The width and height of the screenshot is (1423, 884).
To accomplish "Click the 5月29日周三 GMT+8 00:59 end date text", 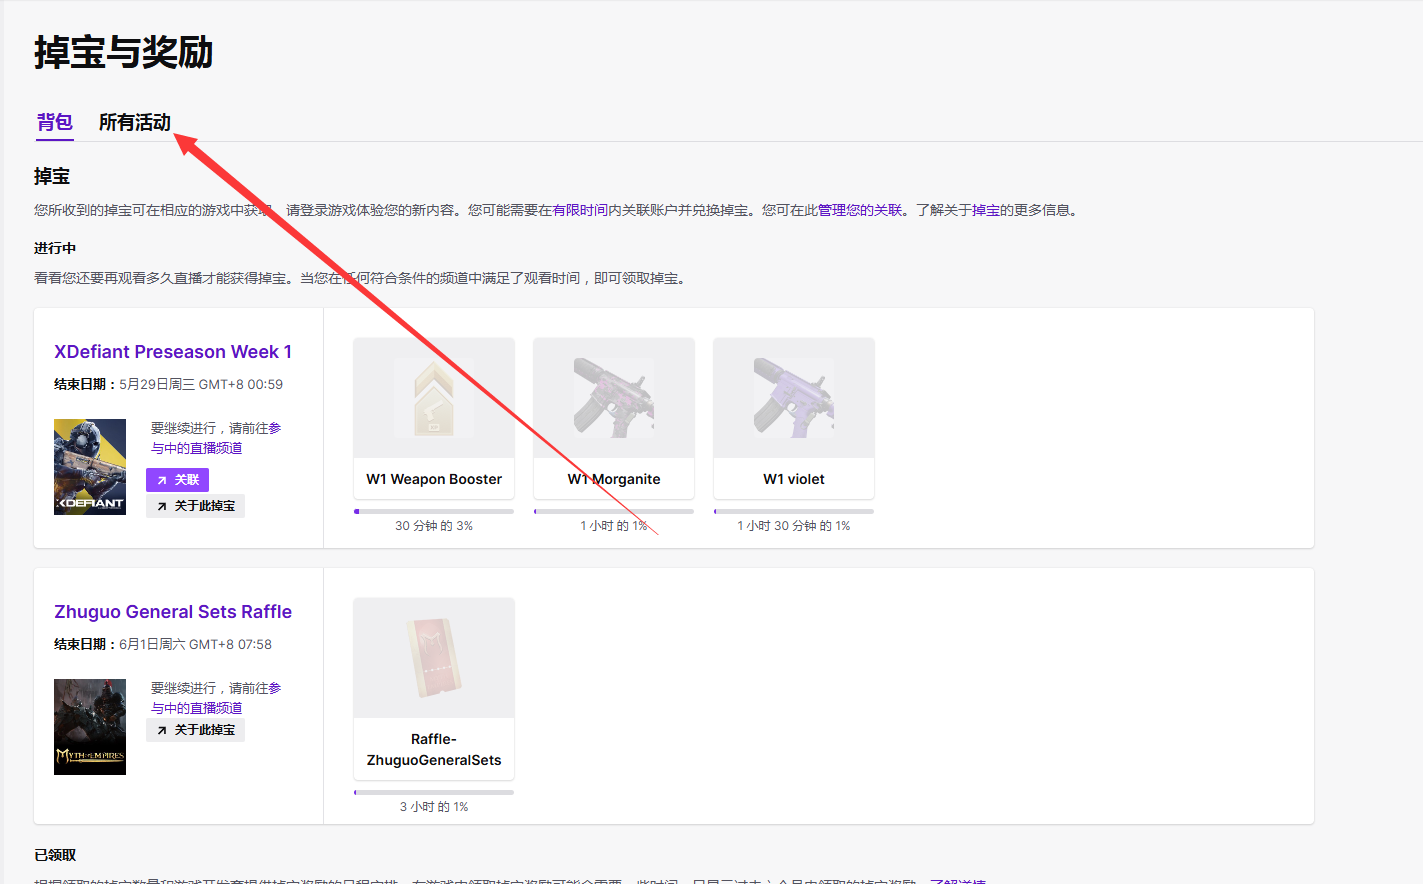I will pos(201,384).
